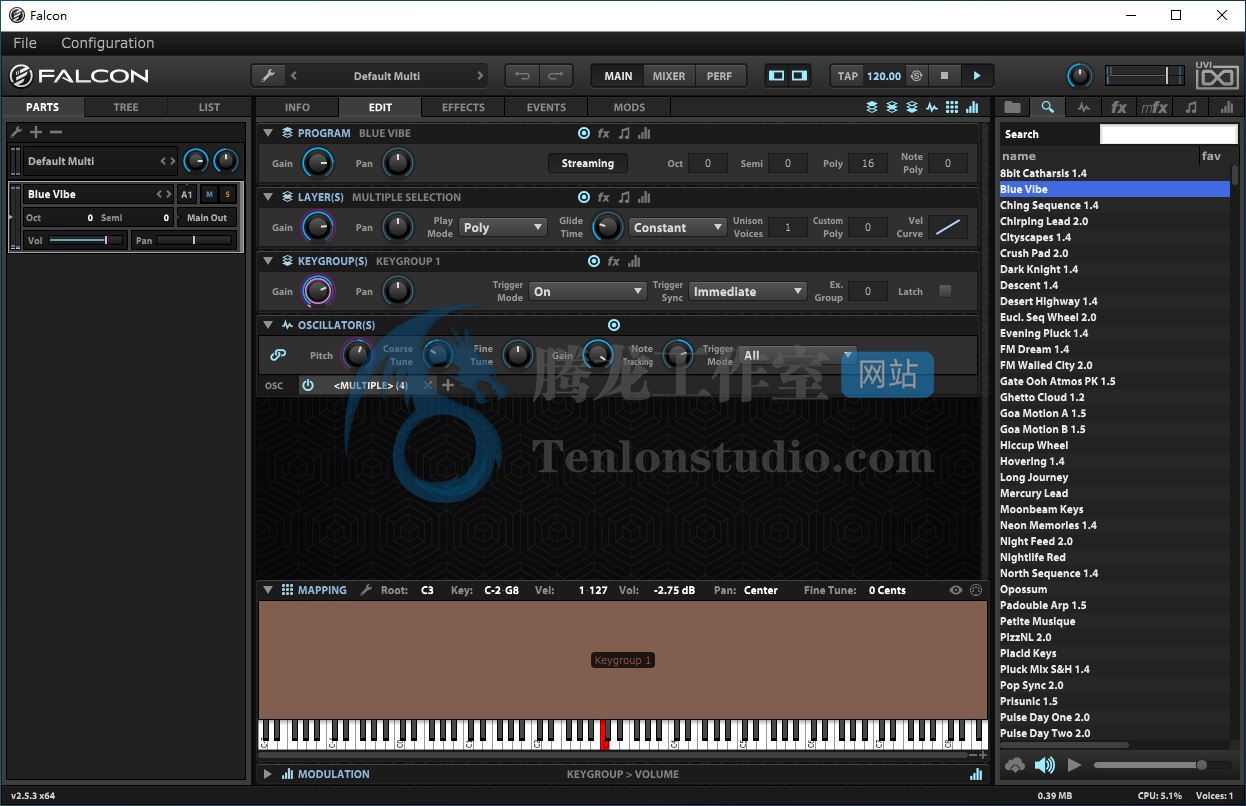The height and width of the screenshot is (806, 1246).
Task: Click the browser Search input field
Action: coord(1168,134)
